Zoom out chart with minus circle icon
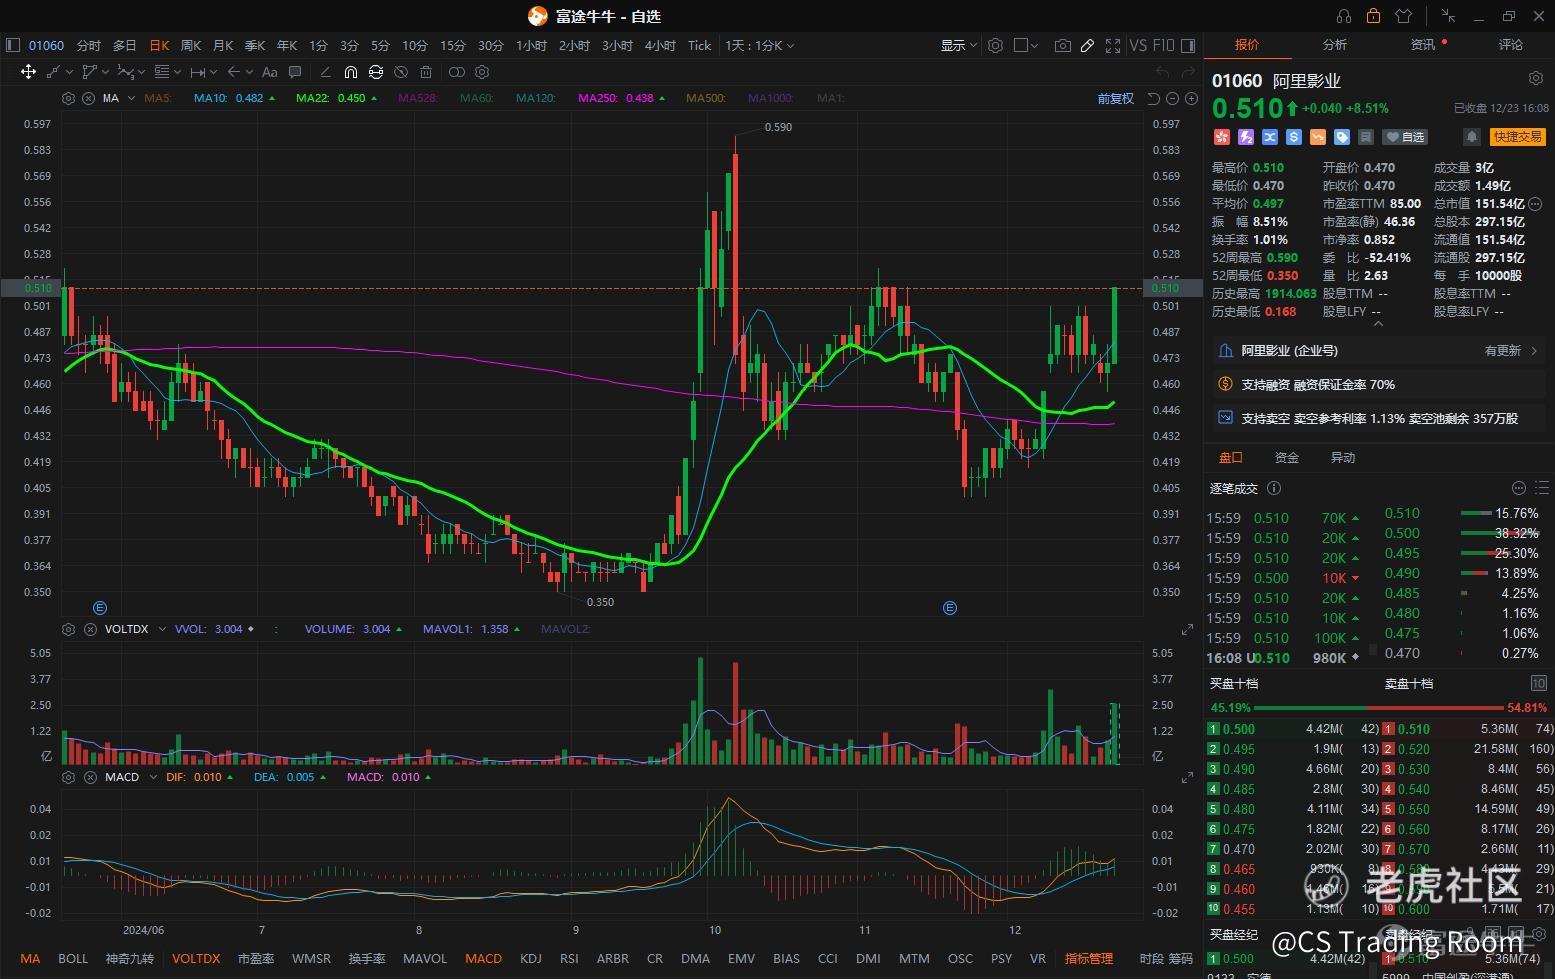The width and height of the screenshot is (1555, 979). pyautogui.click(x=1172, y=98)
